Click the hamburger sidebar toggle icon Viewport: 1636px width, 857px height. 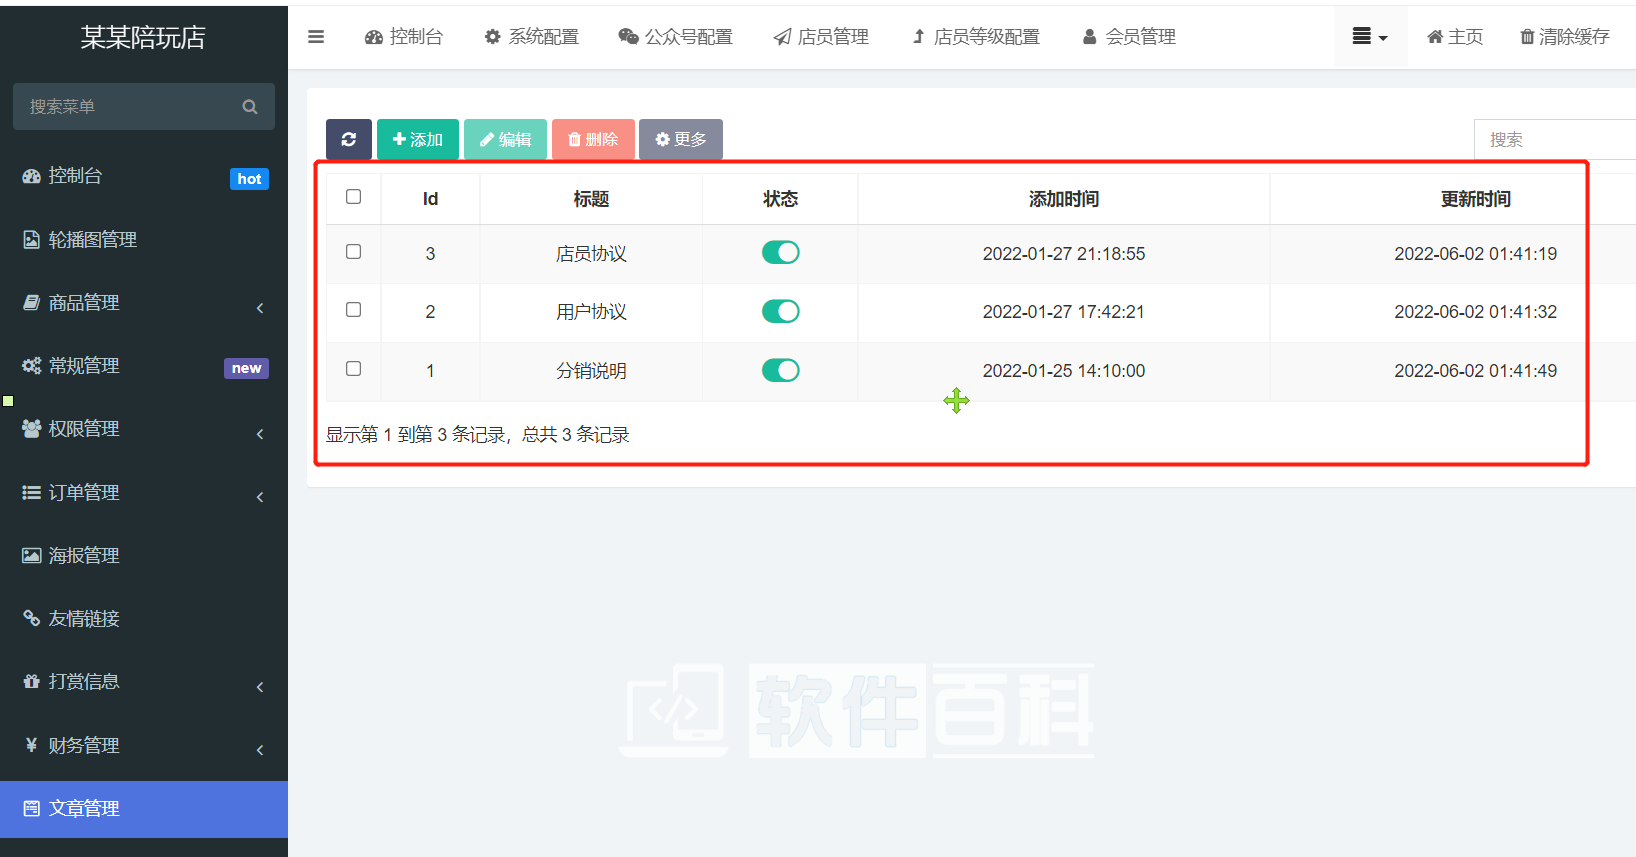tap(316, 37)
